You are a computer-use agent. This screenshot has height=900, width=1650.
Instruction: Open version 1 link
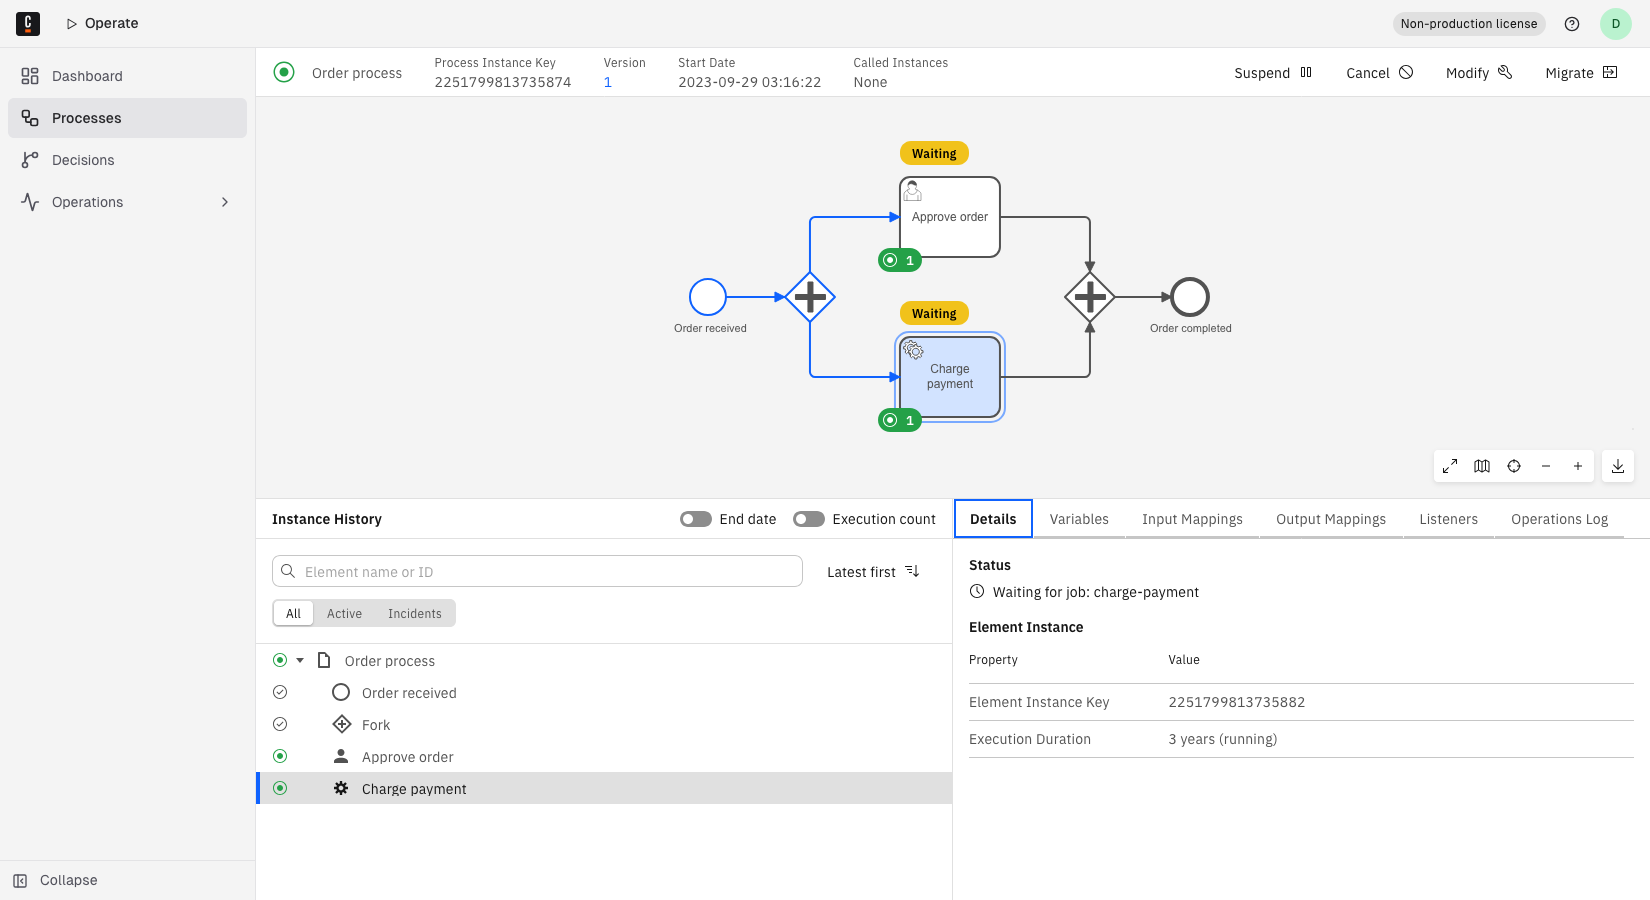tap(608, 83)
